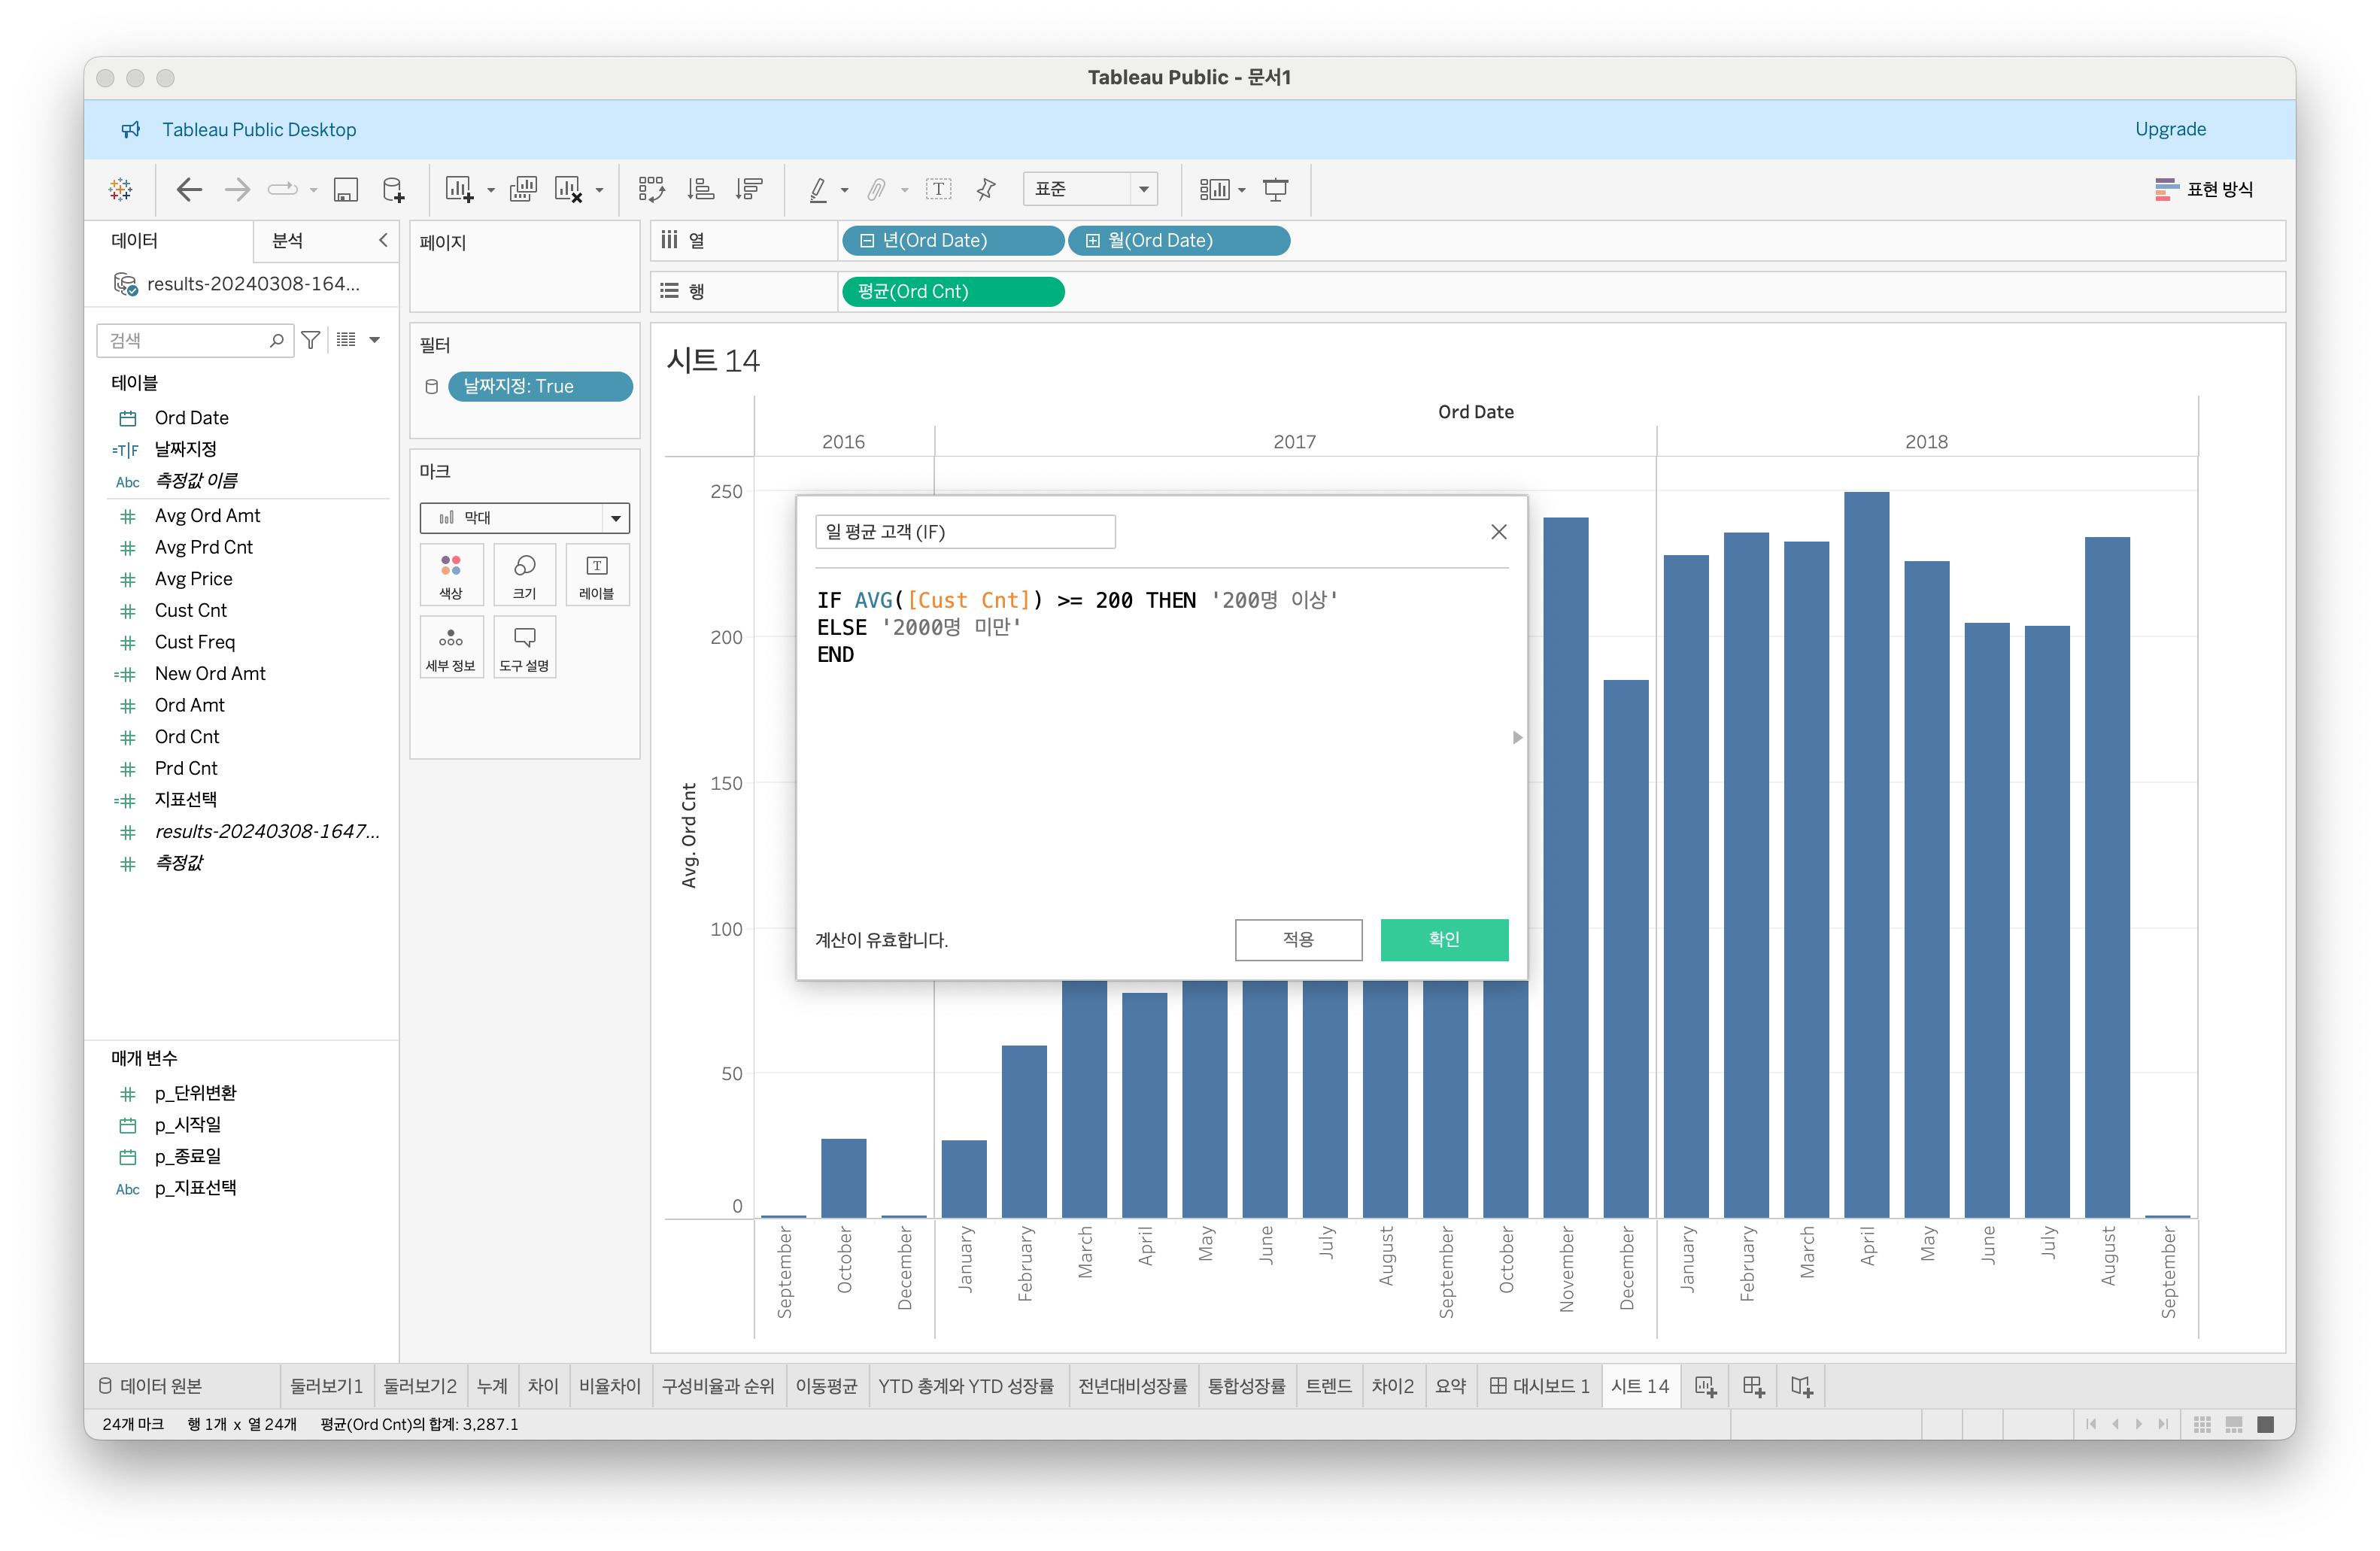Screen dimensions: 2380x1551
Task: Click the Color marks card button
Action: tap(451, 575)
